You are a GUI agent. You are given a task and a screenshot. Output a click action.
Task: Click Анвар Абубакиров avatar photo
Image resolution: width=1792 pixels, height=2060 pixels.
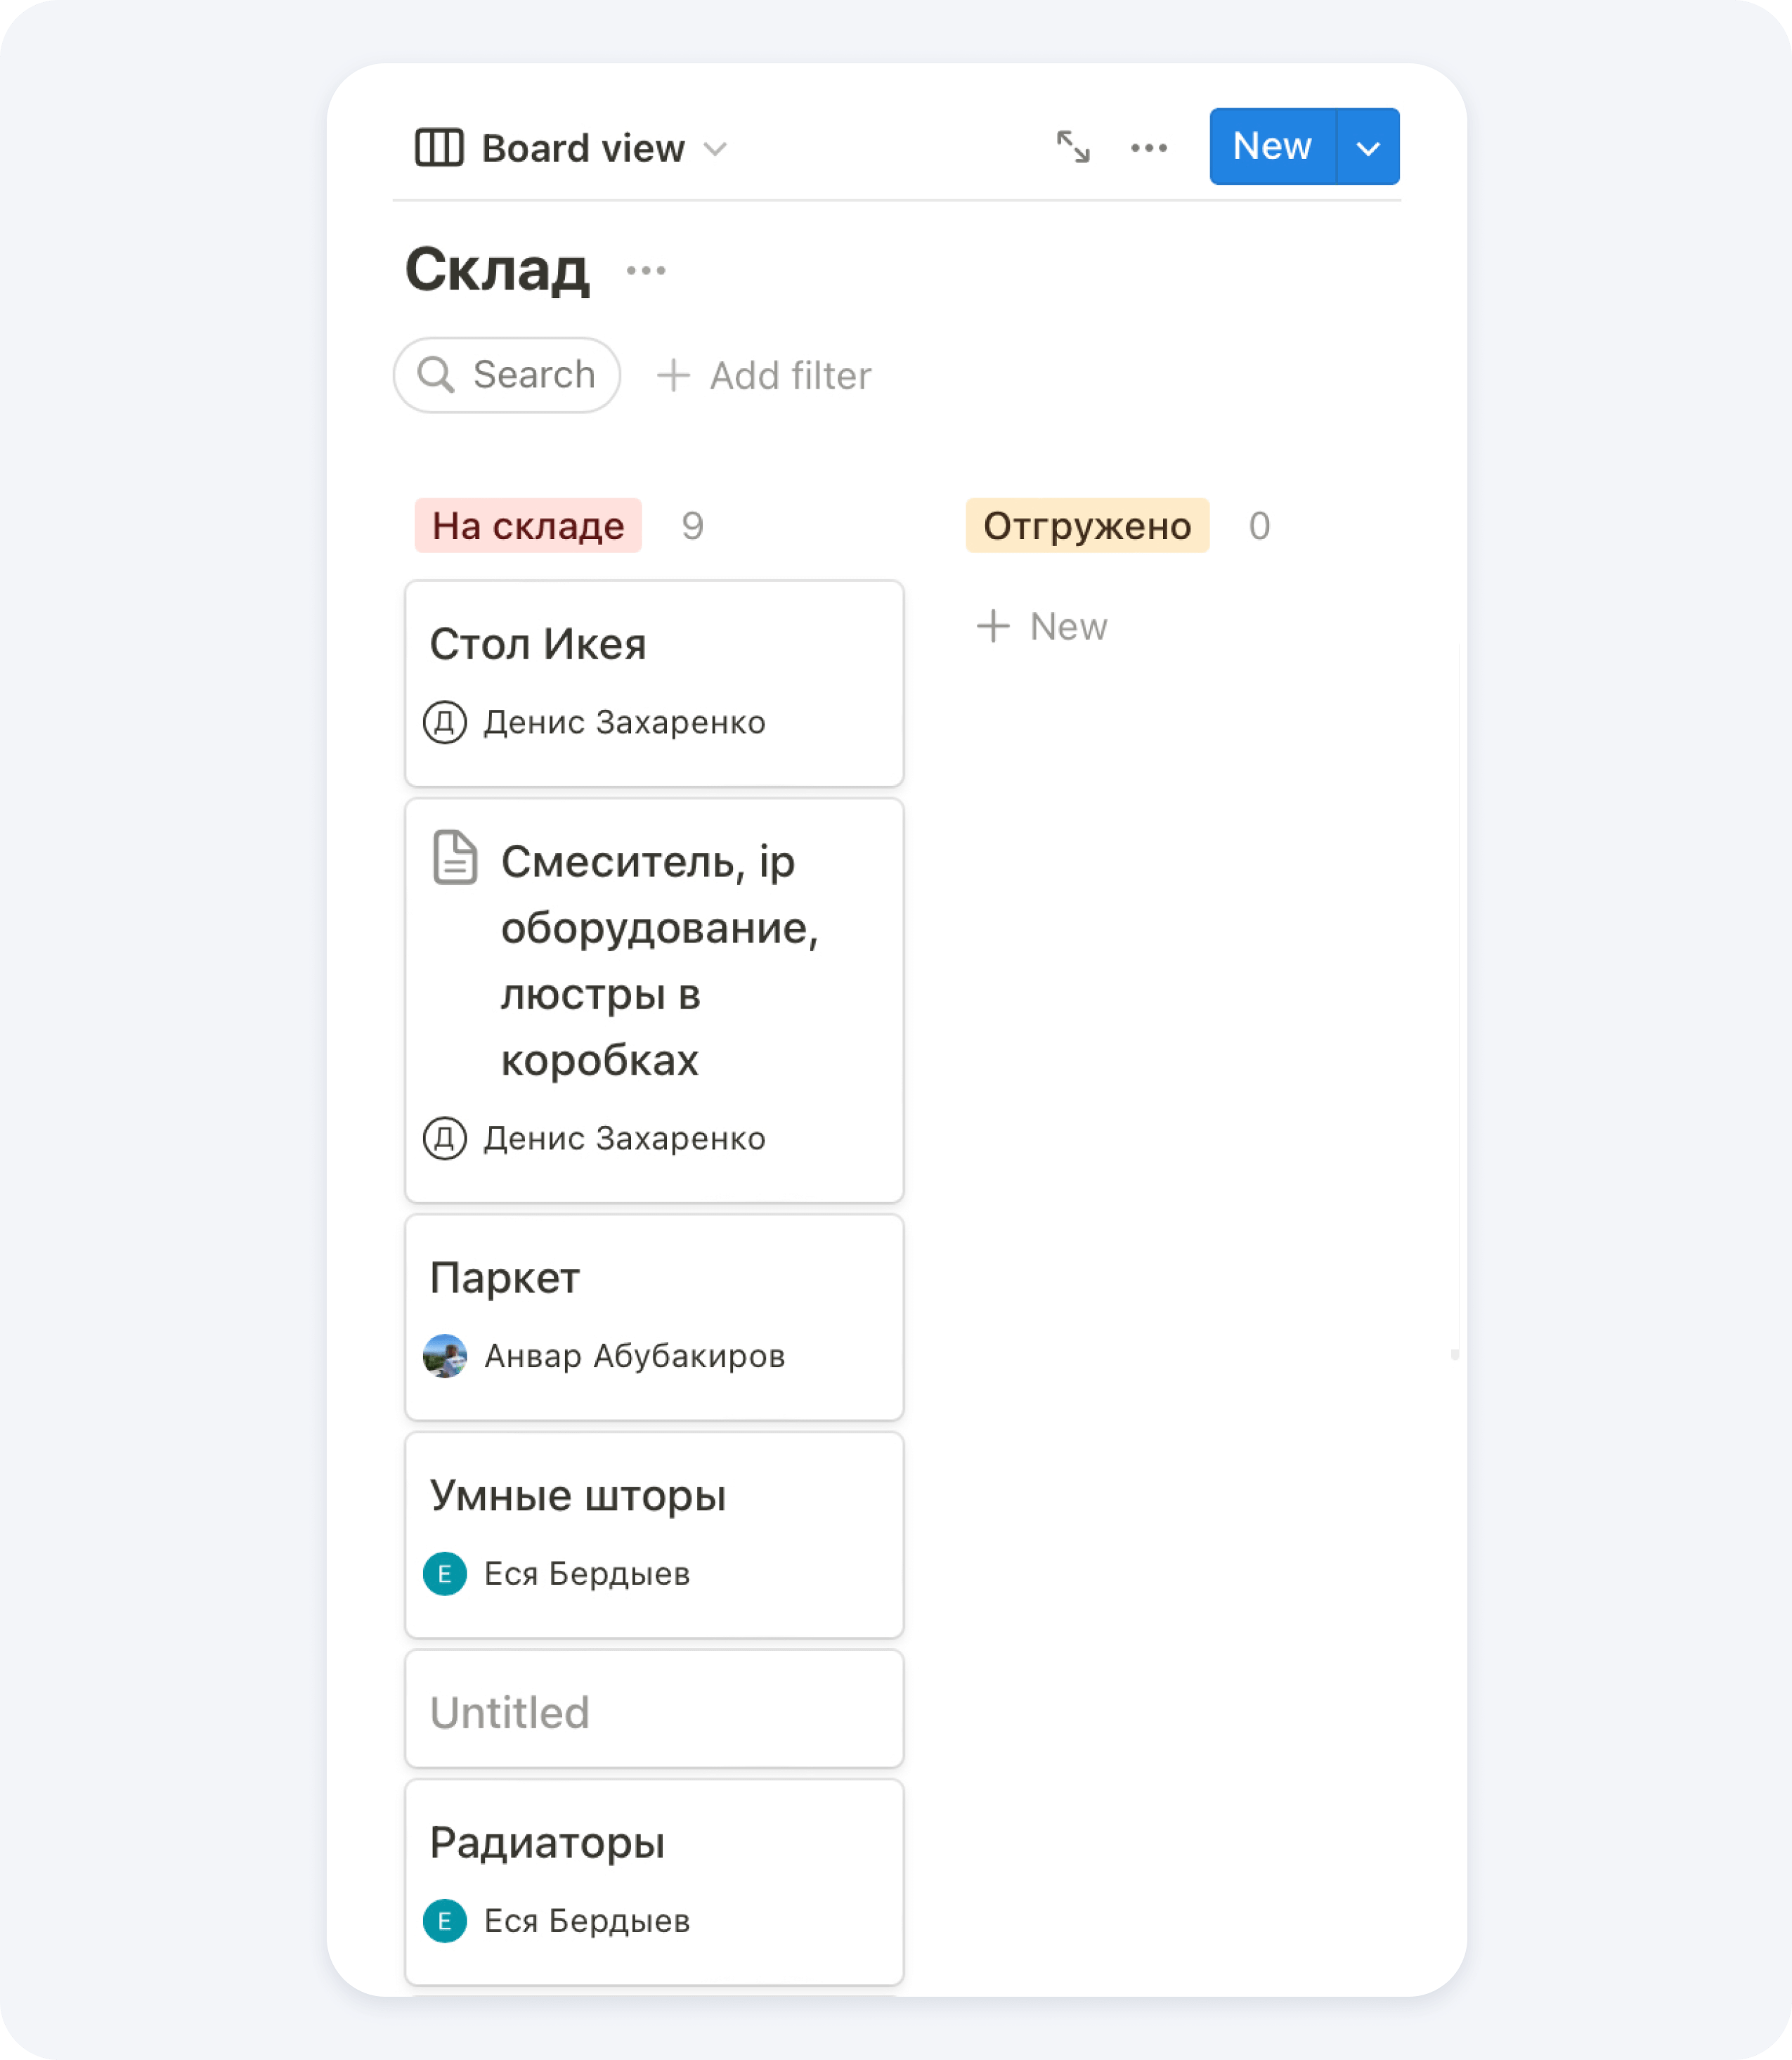pos(445,1356)
